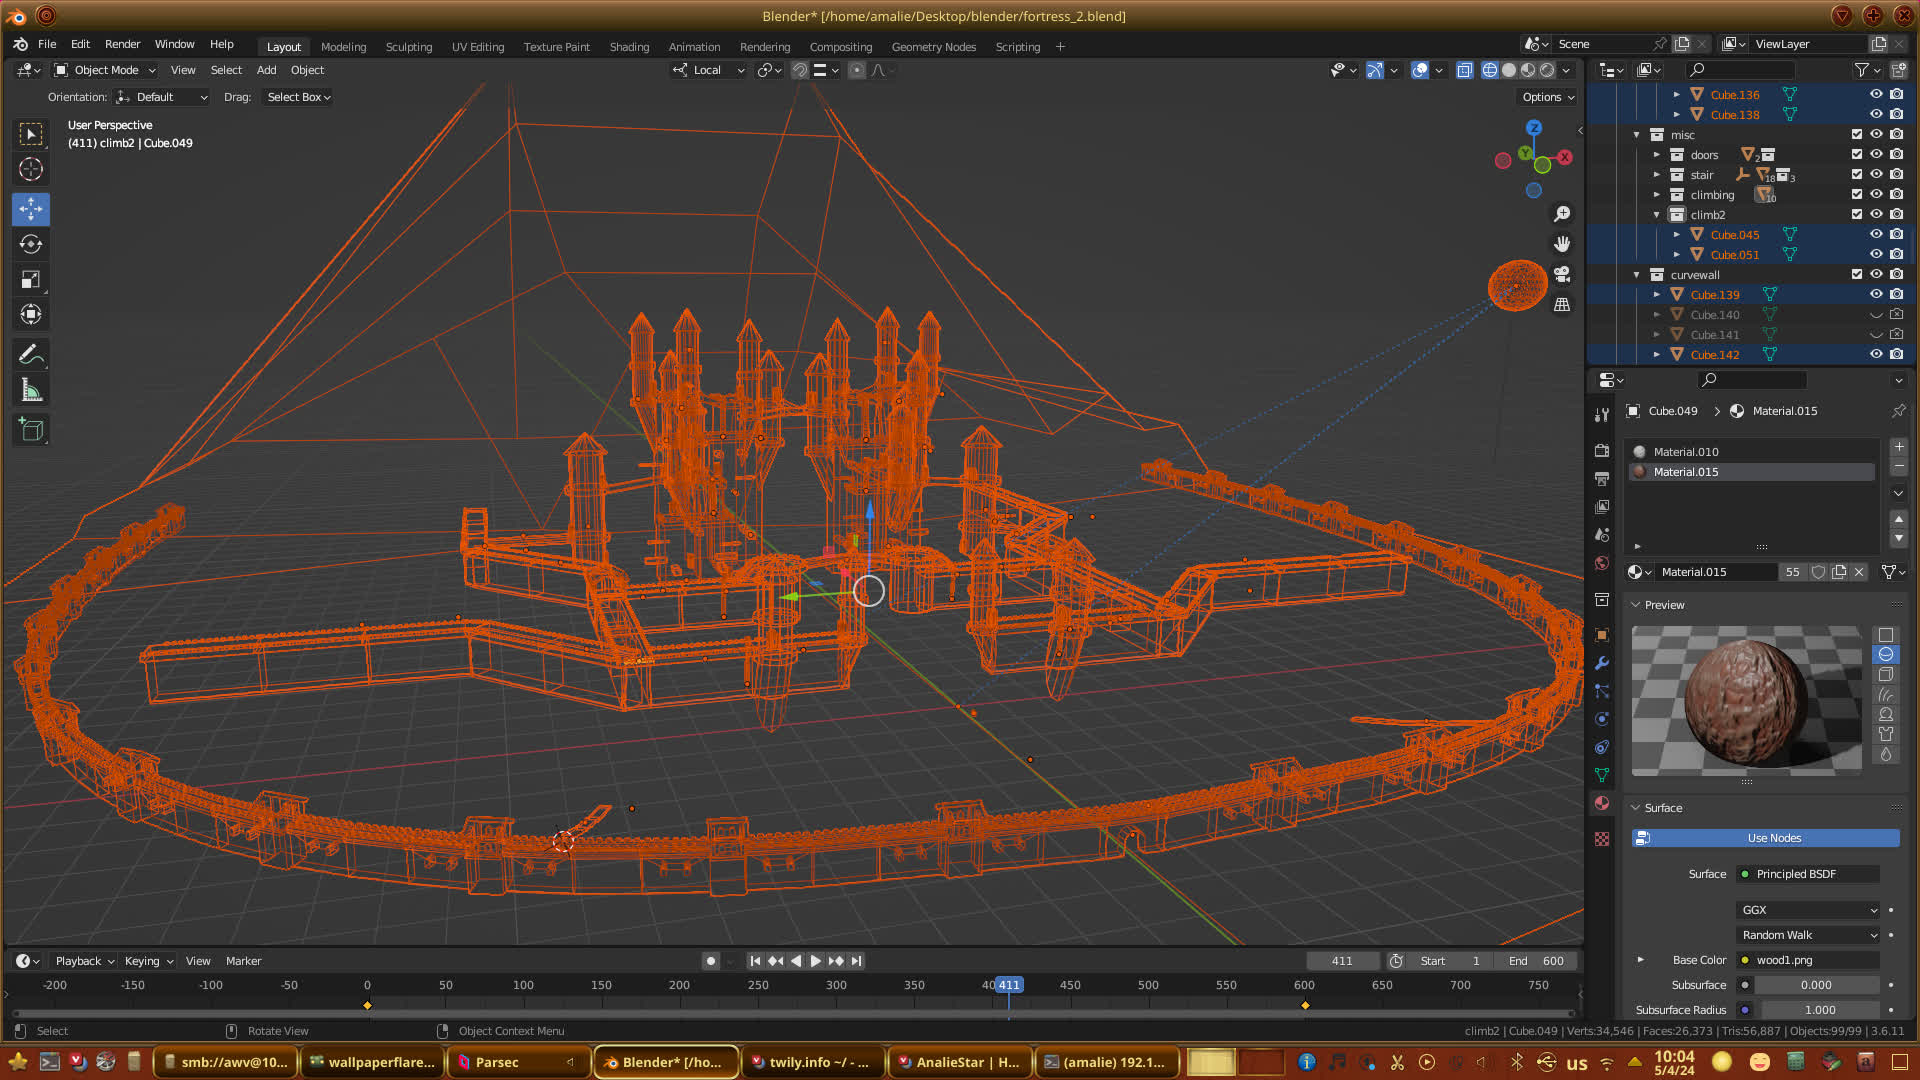Uncheck the climb2 collection exclude checkbox

click(x=1857, y=214)
